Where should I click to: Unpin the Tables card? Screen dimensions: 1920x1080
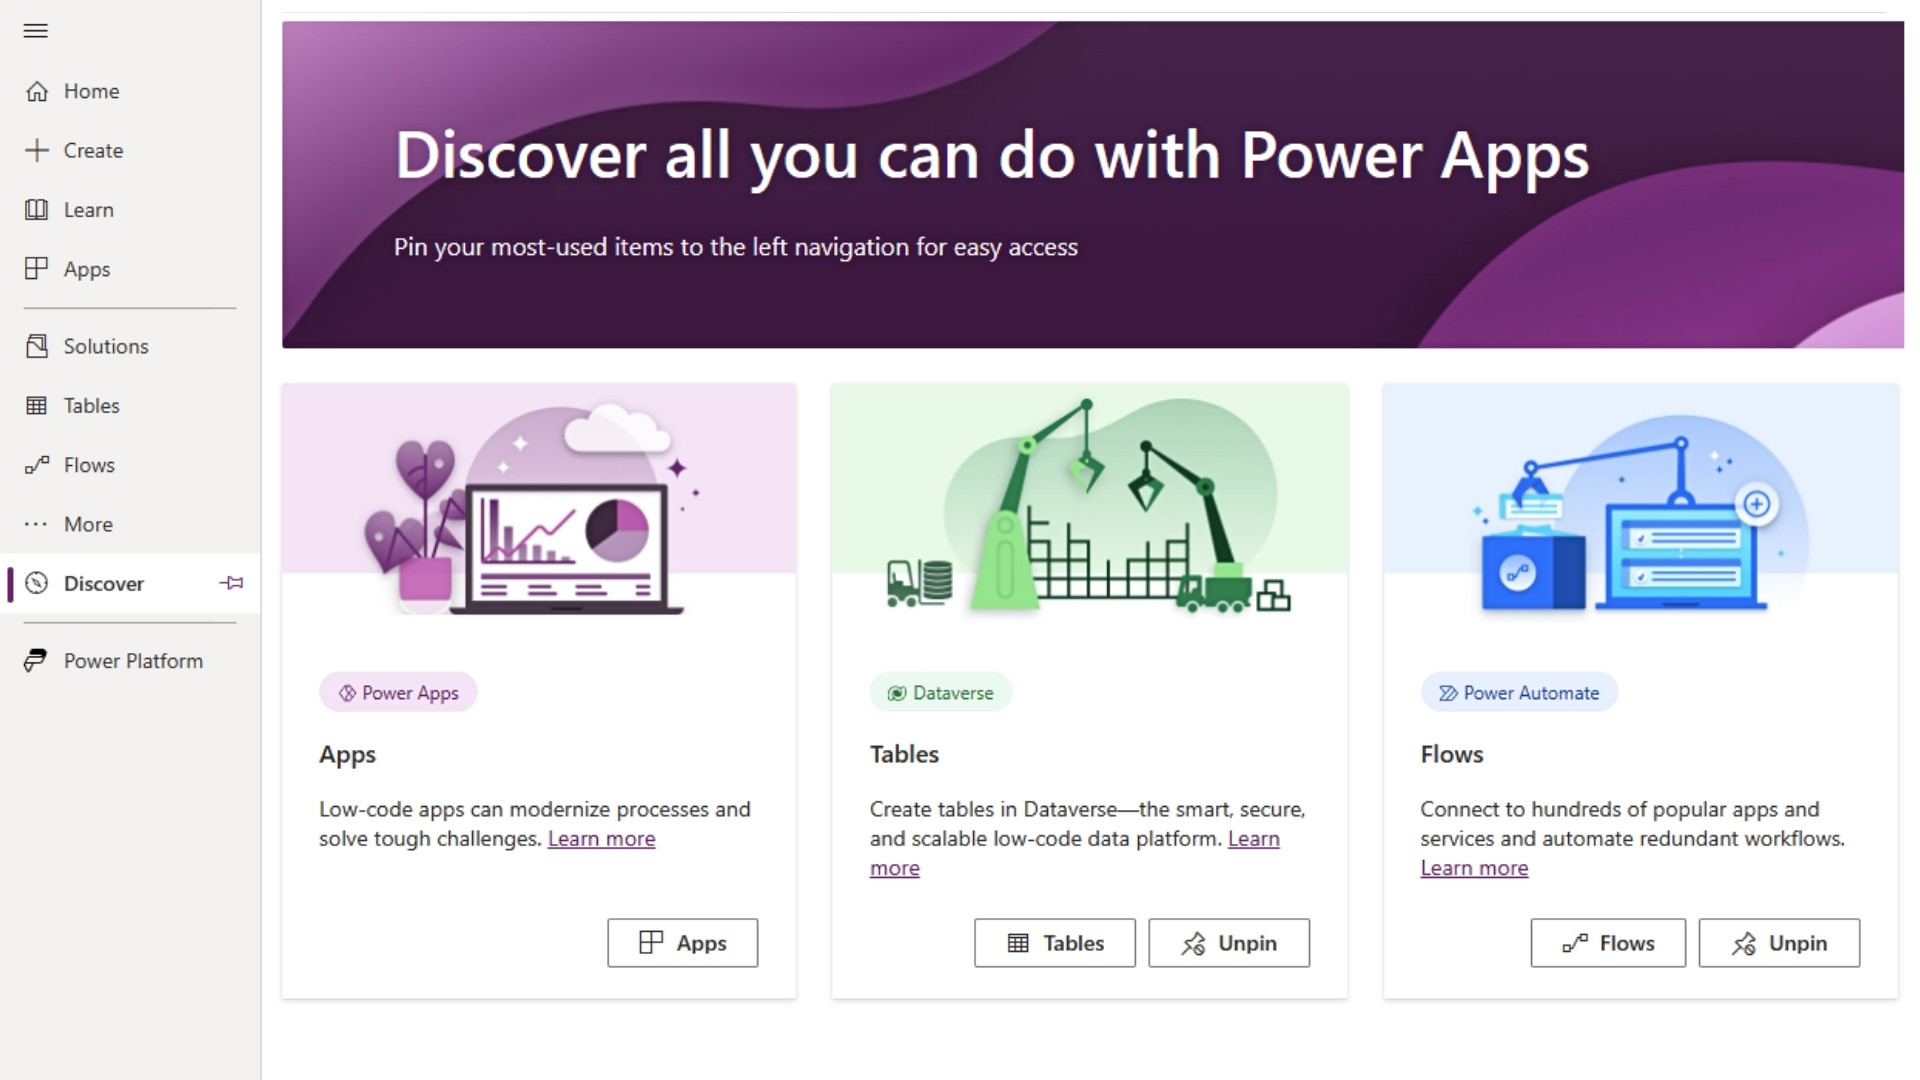coord(1228,943)
